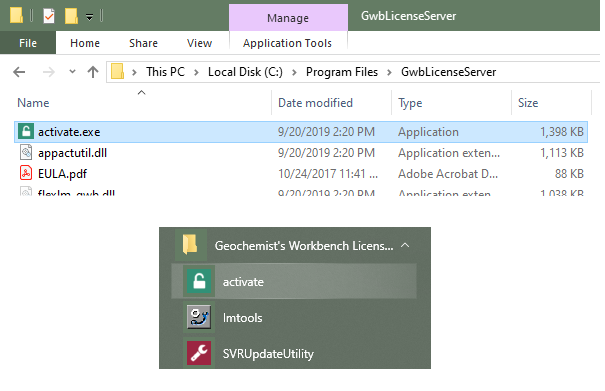Click the 1,113 KB size value
The image size is (605, 391).
[562, 153]
